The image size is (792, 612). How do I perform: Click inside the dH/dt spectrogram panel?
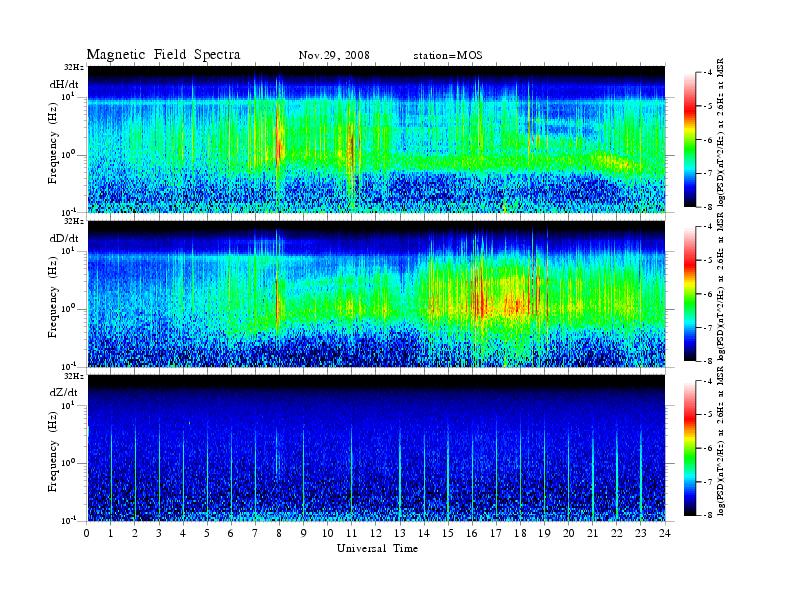coord(377,139)
